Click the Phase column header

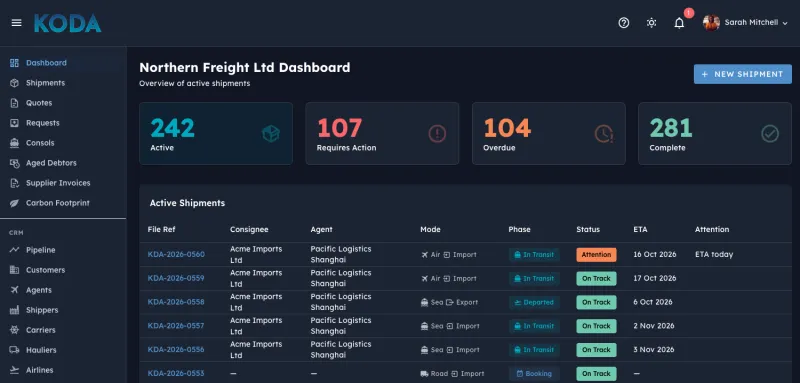[519, 229]
